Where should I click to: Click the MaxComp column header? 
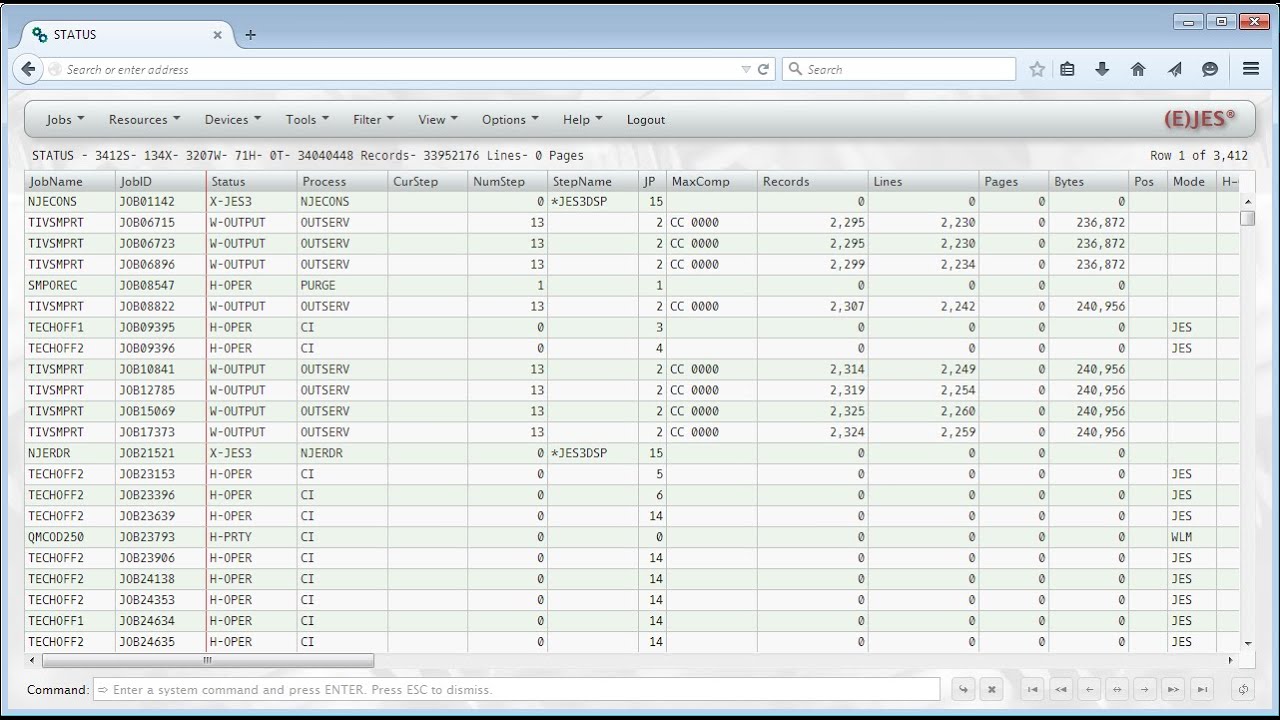click(712, 181)
